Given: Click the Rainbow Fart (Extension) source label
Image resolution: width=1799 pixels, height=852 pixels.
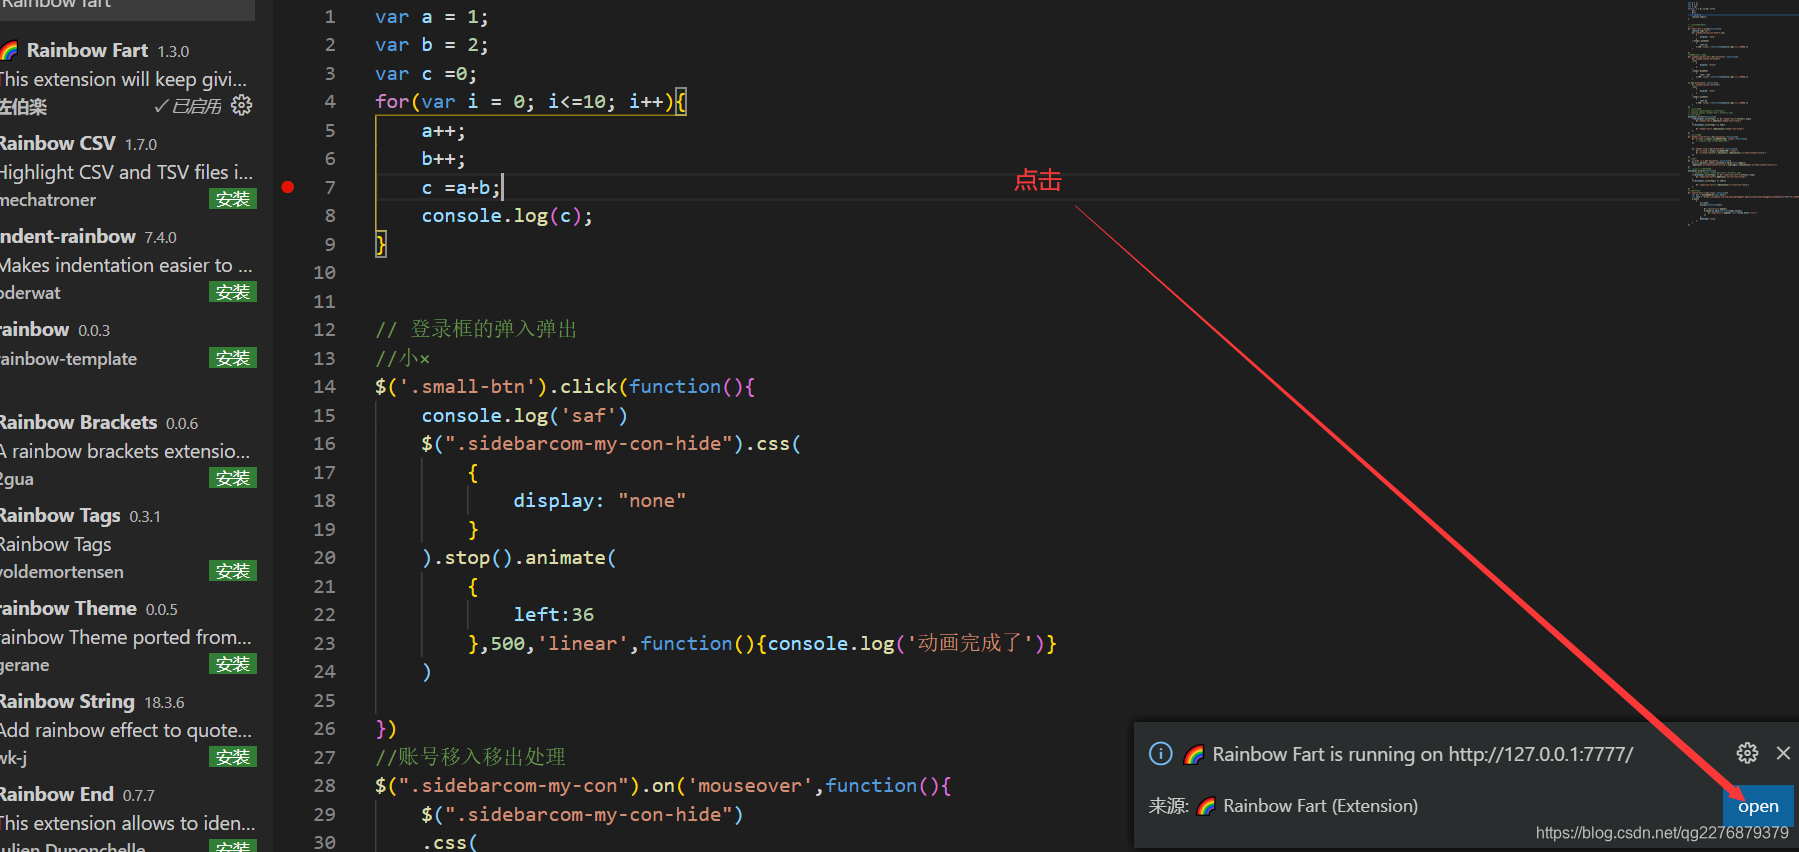Looking at the screenshot, I should point(1320,806).
